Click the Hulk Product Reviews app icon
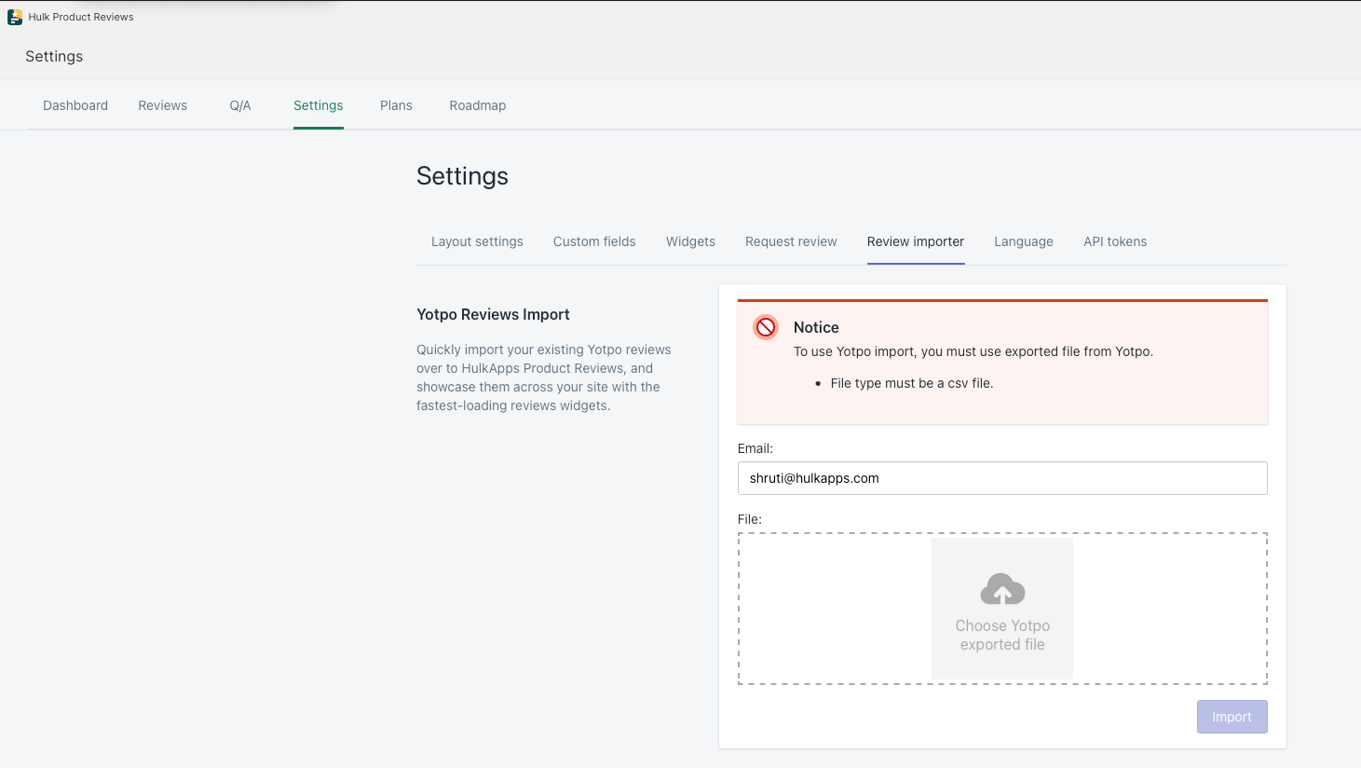The image size is (1361, 768). [15, 17]
